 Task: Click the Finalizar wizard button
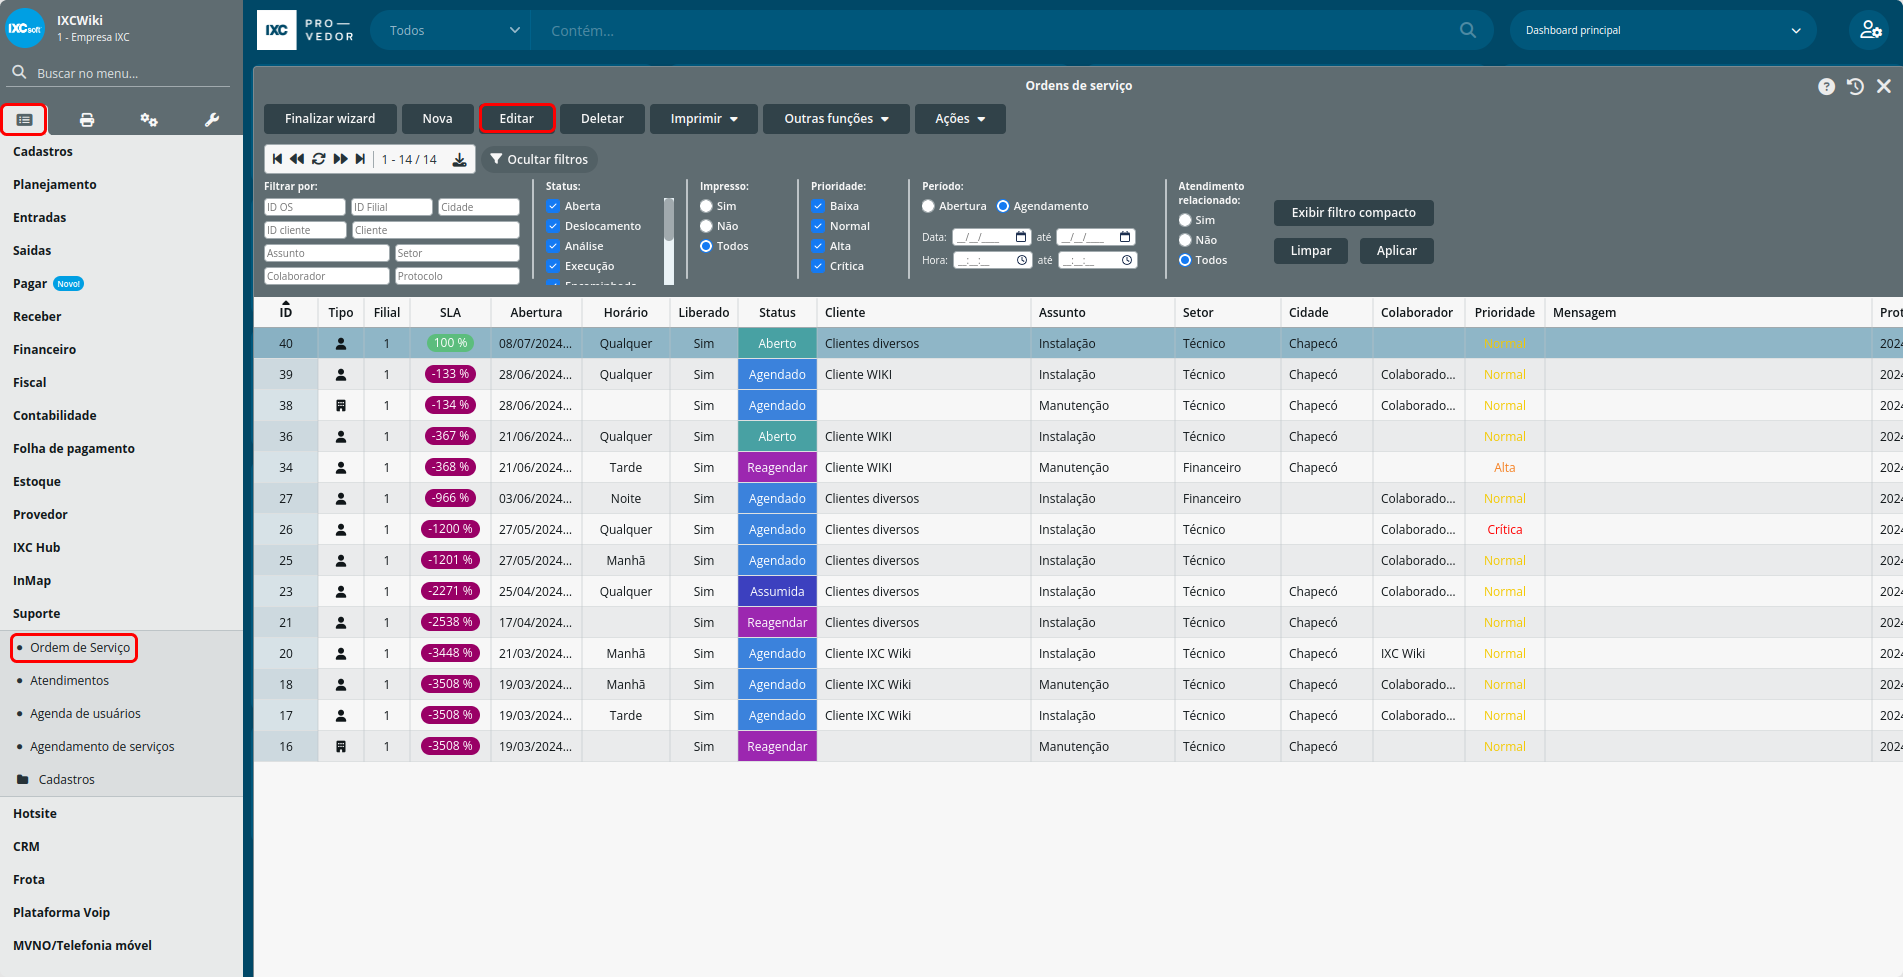coord(330,118)
